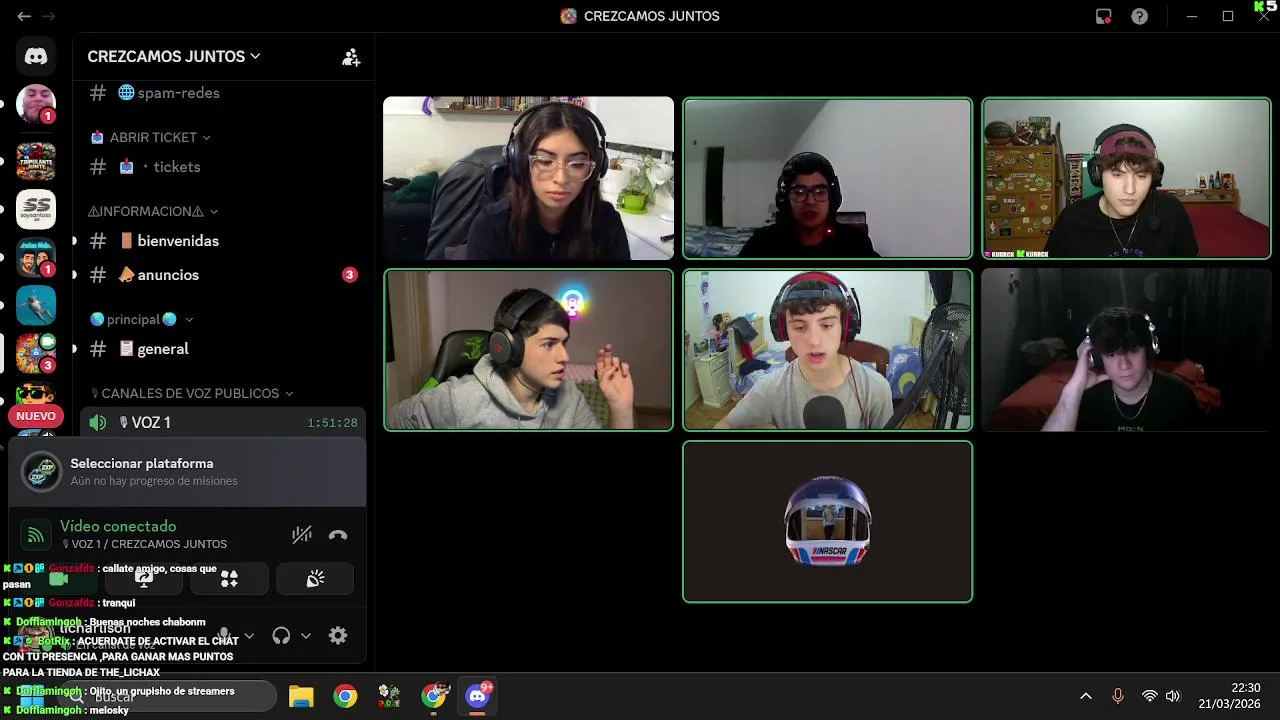Open the missions ZXP platform icon
Image resolution: width=1280 pixels, height=720 pixels.
coord(42,472)
